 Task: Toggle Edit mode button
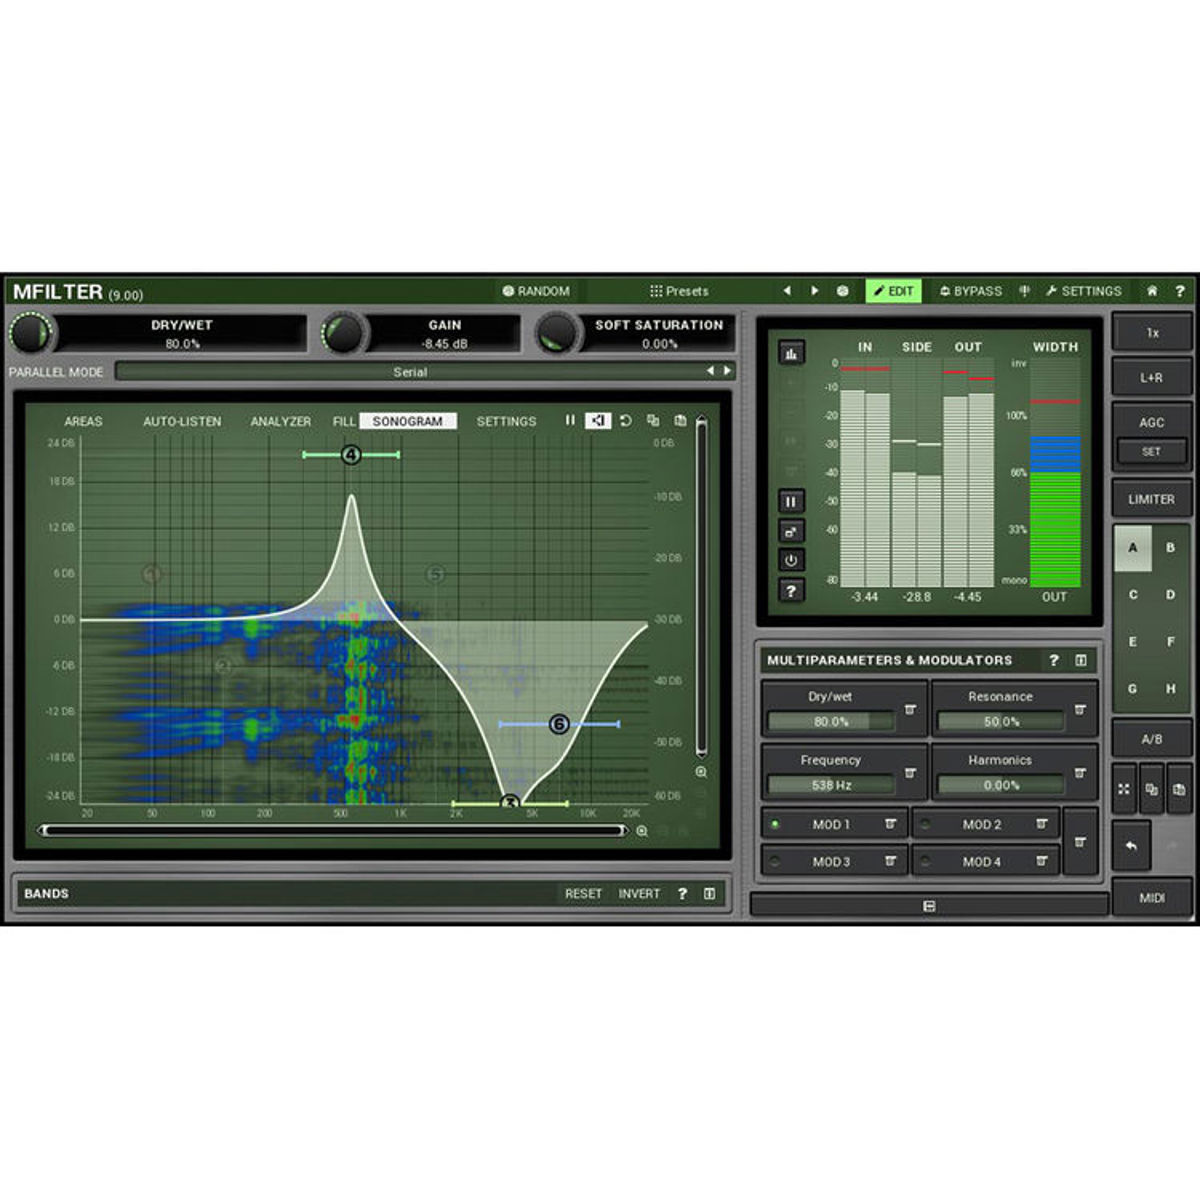click(893, 291)
